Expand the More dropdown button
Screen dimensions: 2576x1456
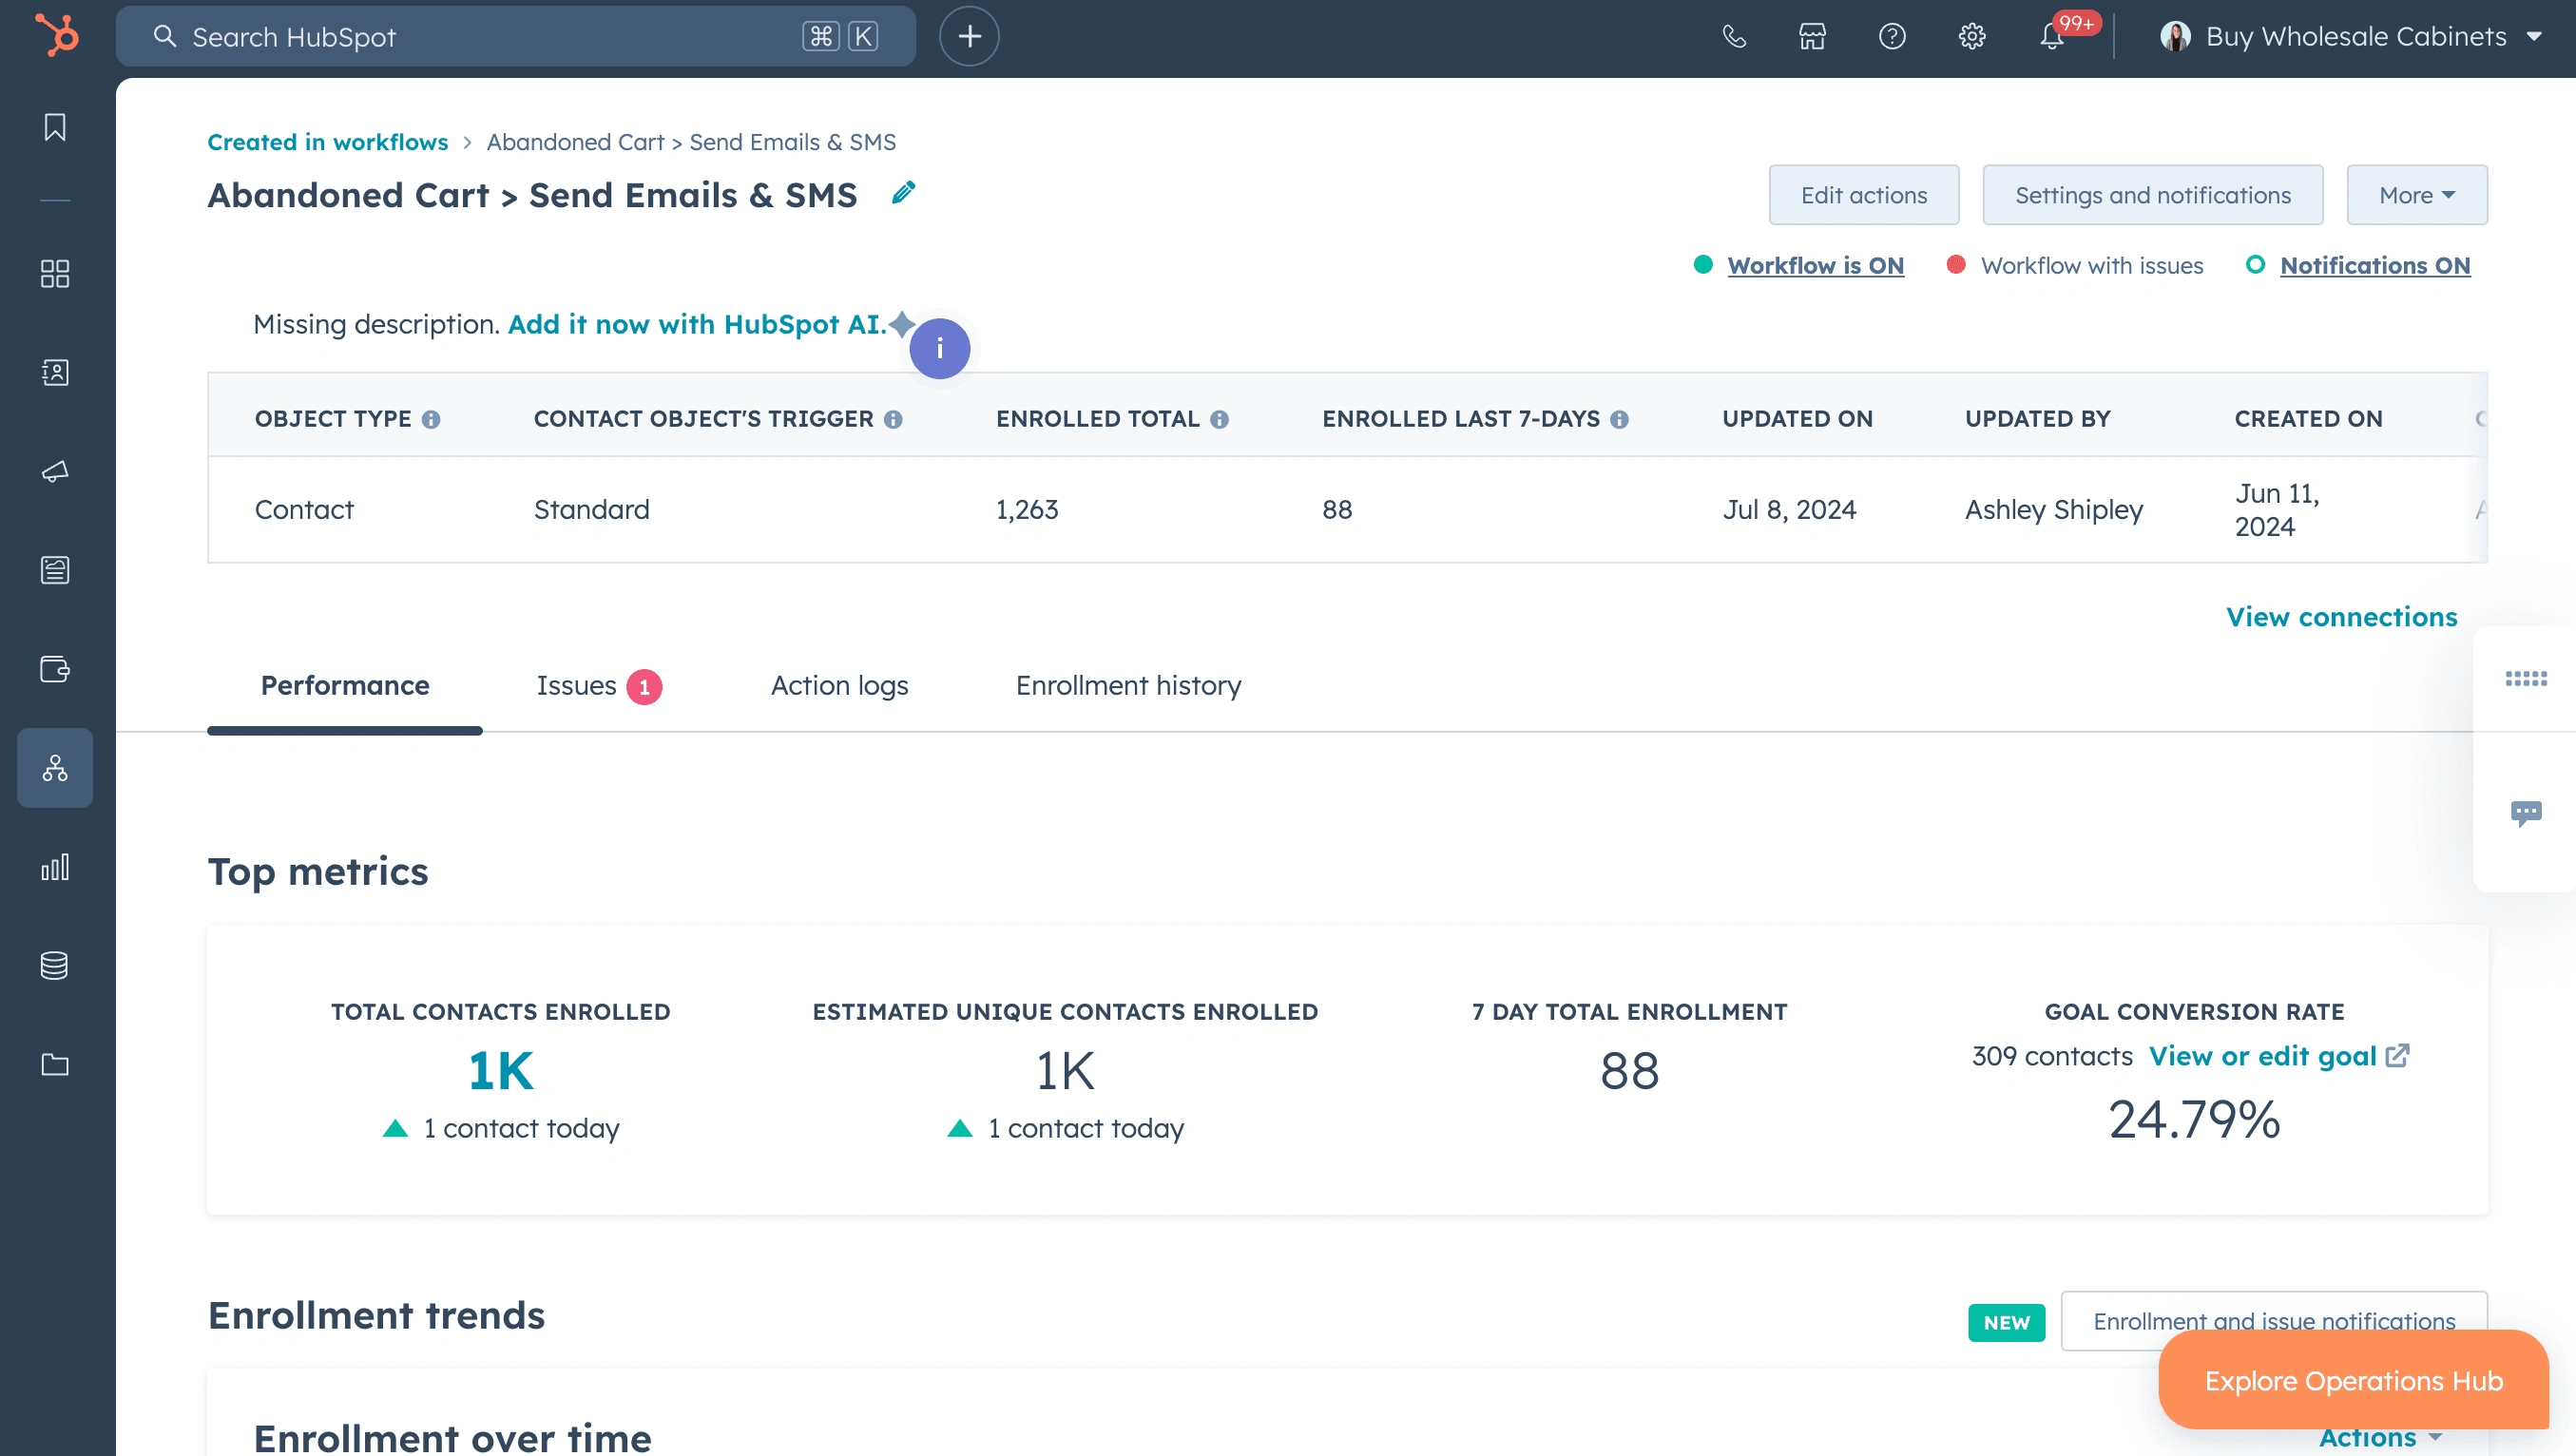click(2417, 195)
